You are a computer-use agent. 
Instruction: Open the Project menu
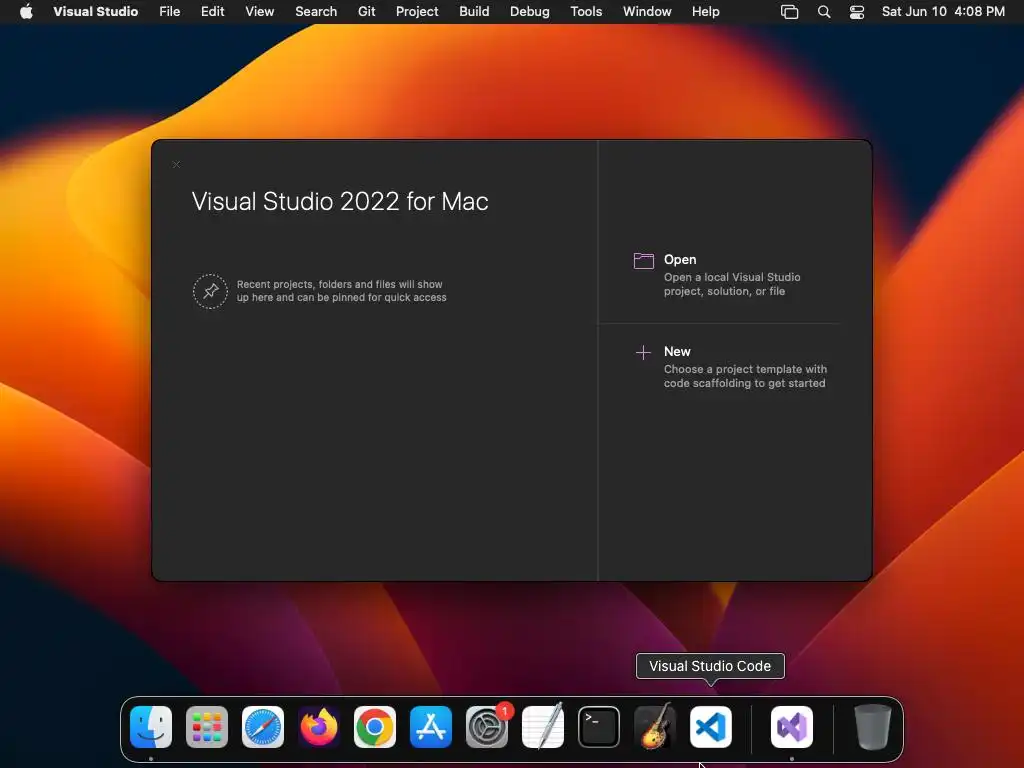[417, 11]
